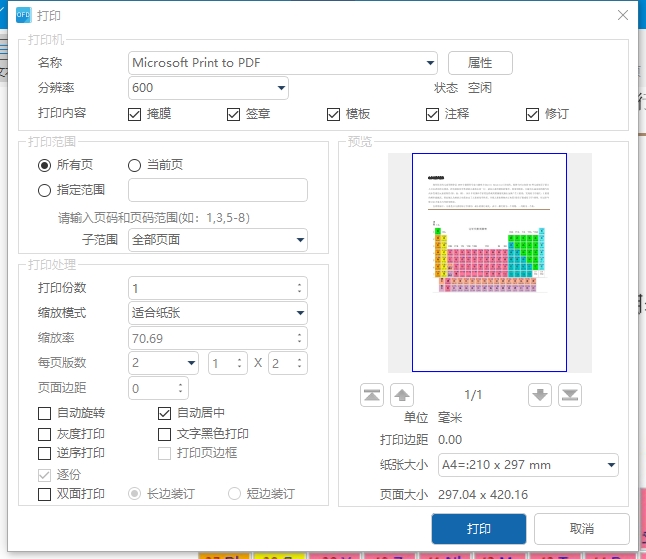Toggle the 双面打印 checkbox
This screenshot has width=646, height=559.
tap(44, 494)
